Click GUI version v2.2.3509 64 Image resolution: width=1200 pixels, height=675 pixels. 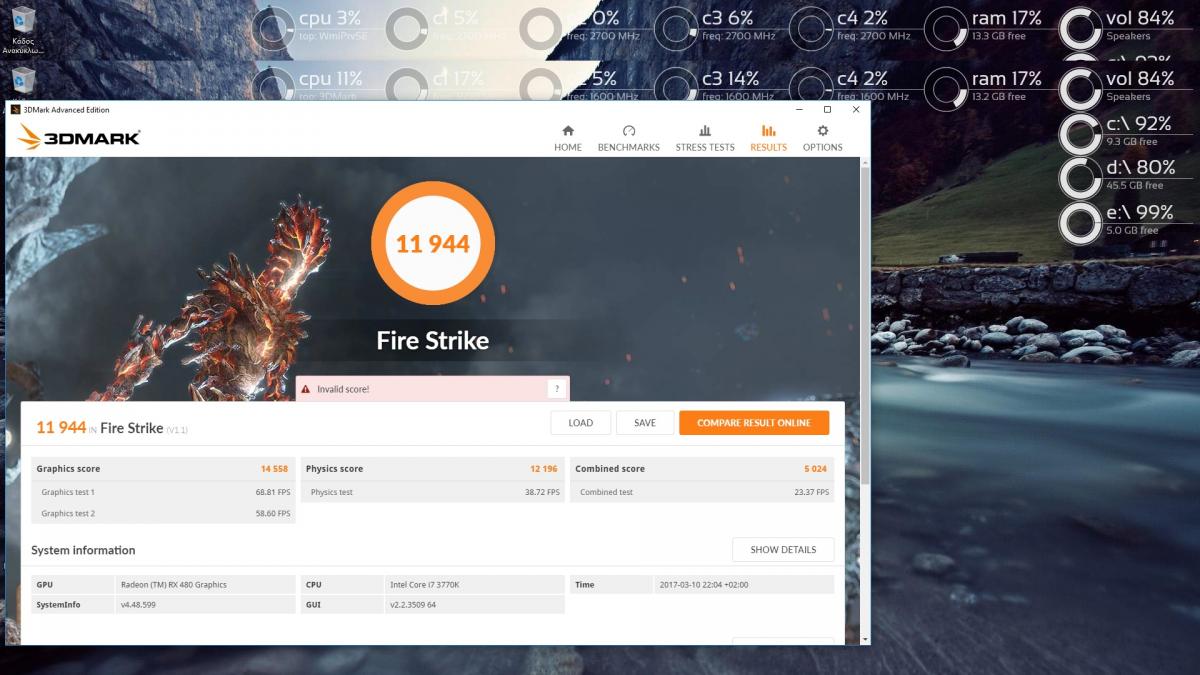pyautogui.click(x=412, y=605)
